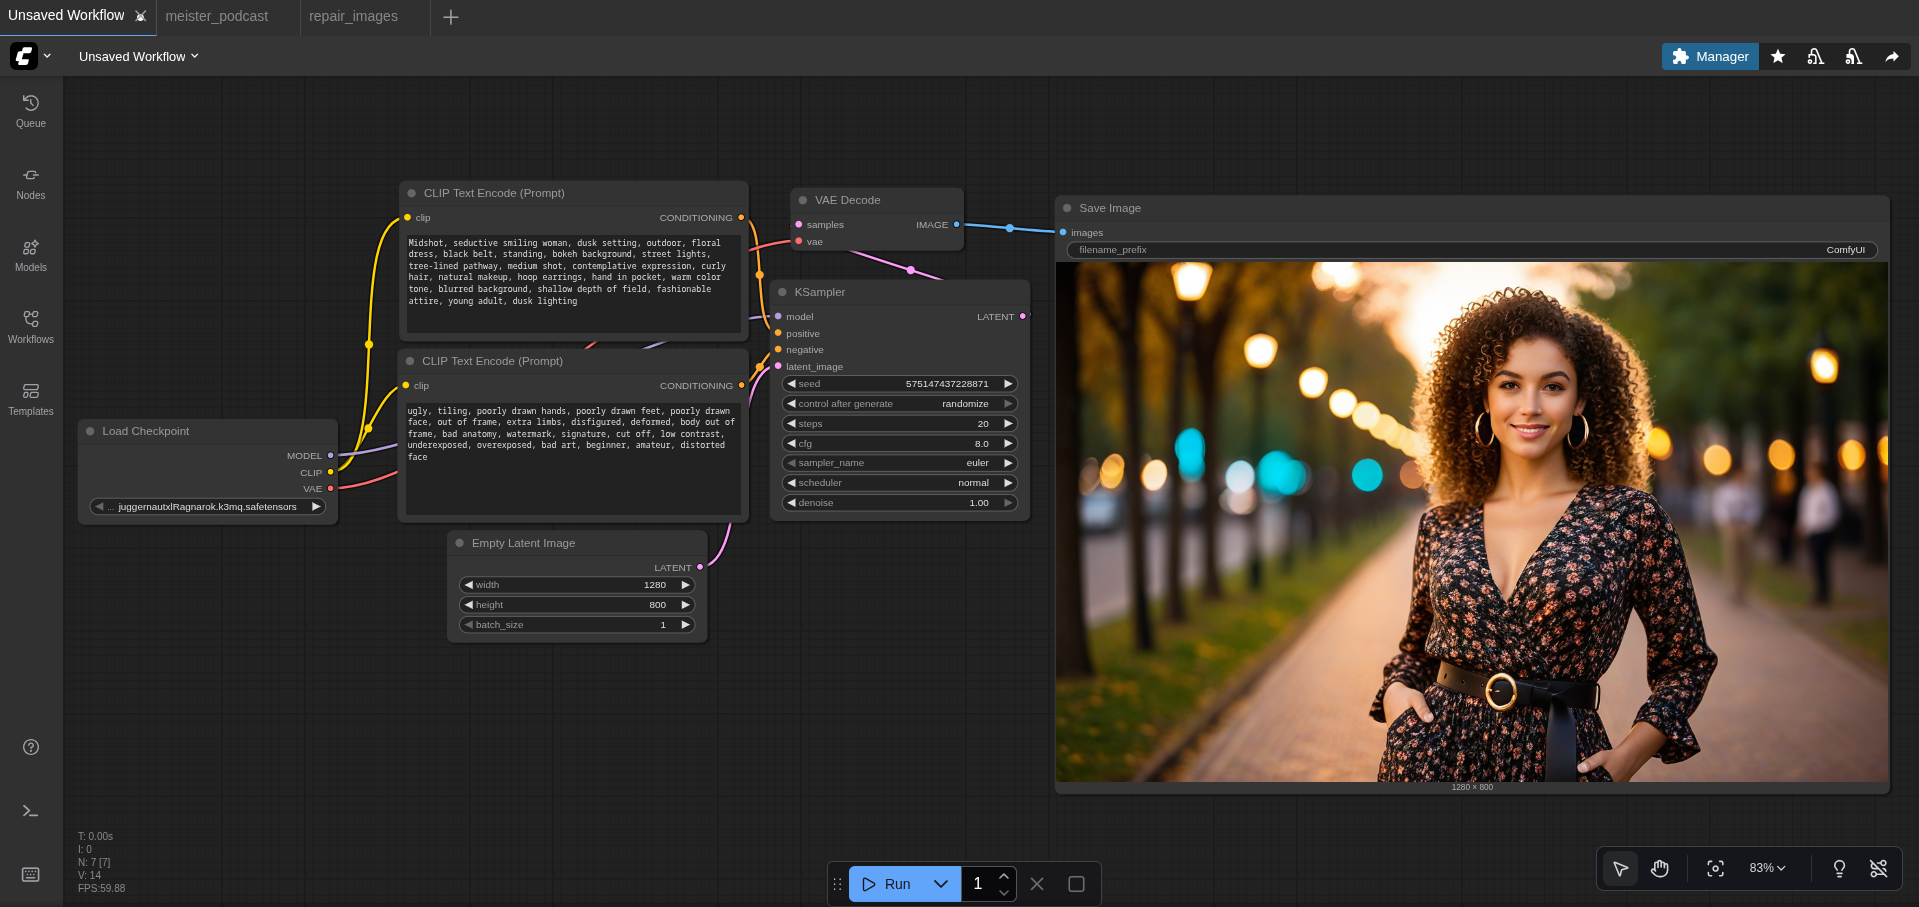Open the Workflows sidebar panel
Viewport: 1919px width, 907px height.
(x=31, y=327)
